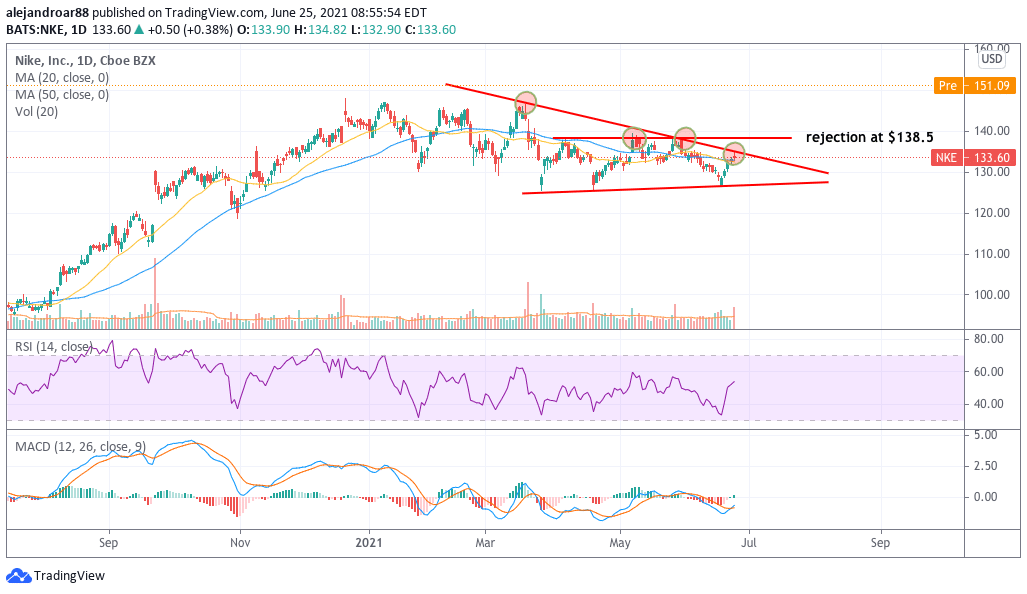Select the MACD (12, 26, close, 9) label

[x=81, y=447]
